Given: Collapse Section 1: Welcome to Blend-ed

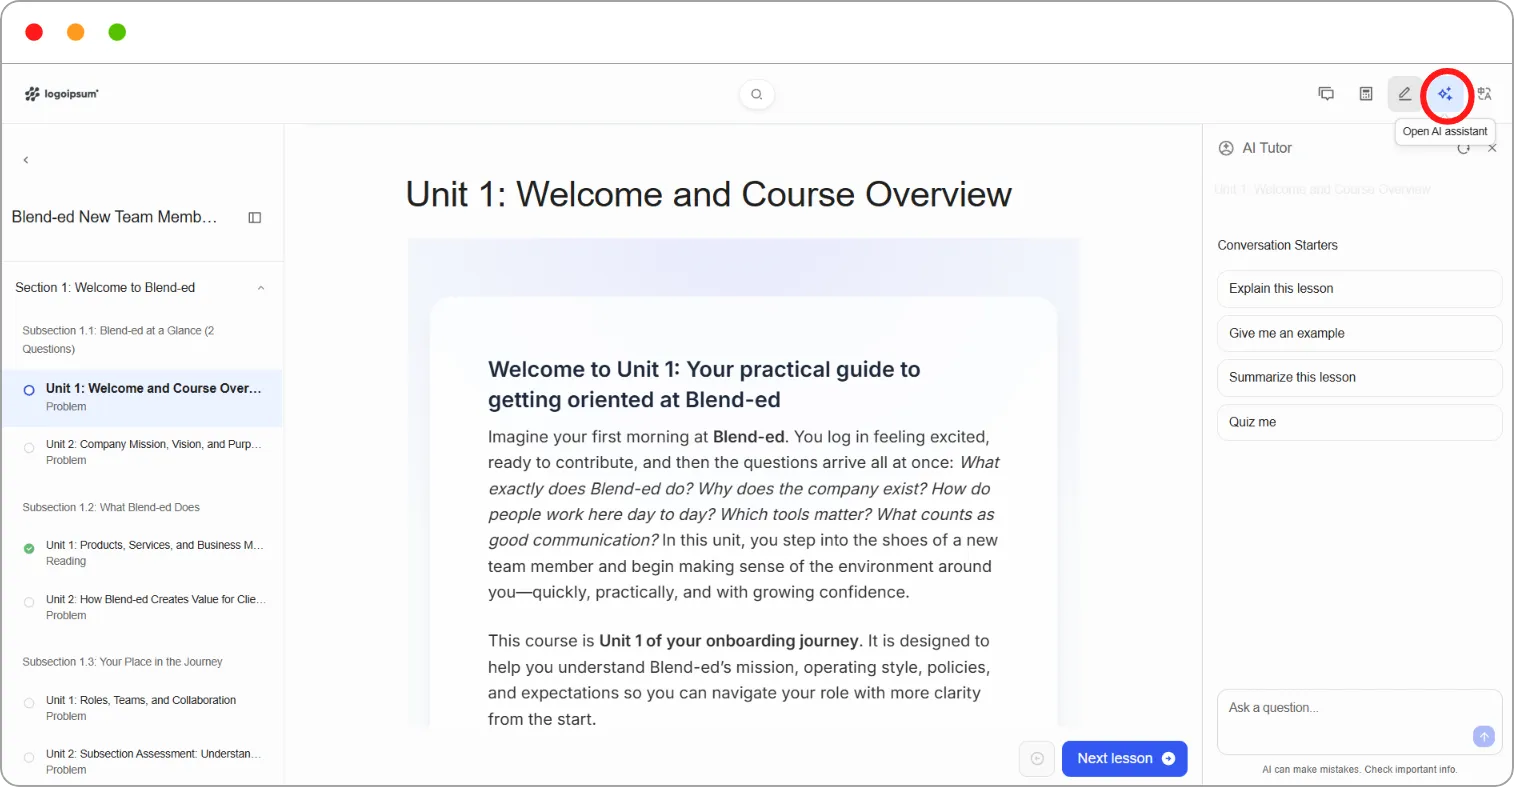Looking at the screenshot, I should pos(261,288).
